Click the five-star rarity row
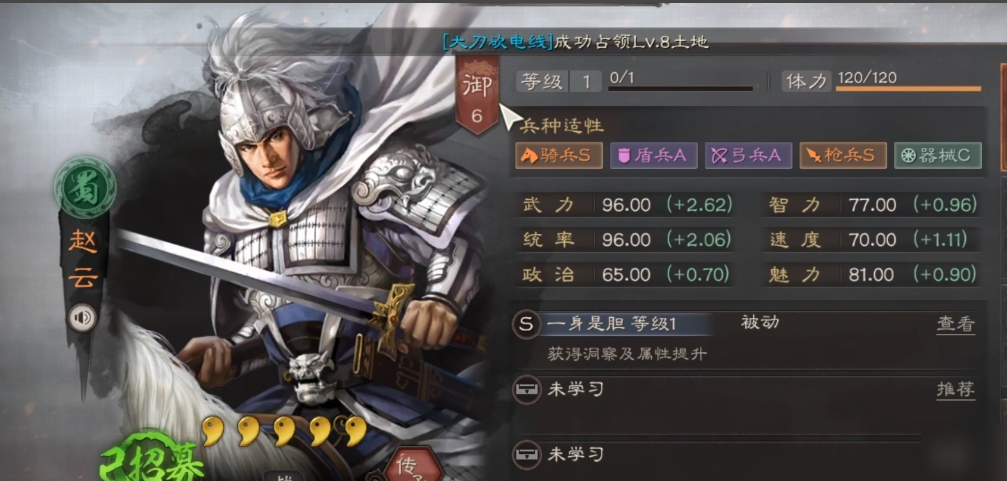This screenshot has width=1007, height=481. (x=285, y=432)
